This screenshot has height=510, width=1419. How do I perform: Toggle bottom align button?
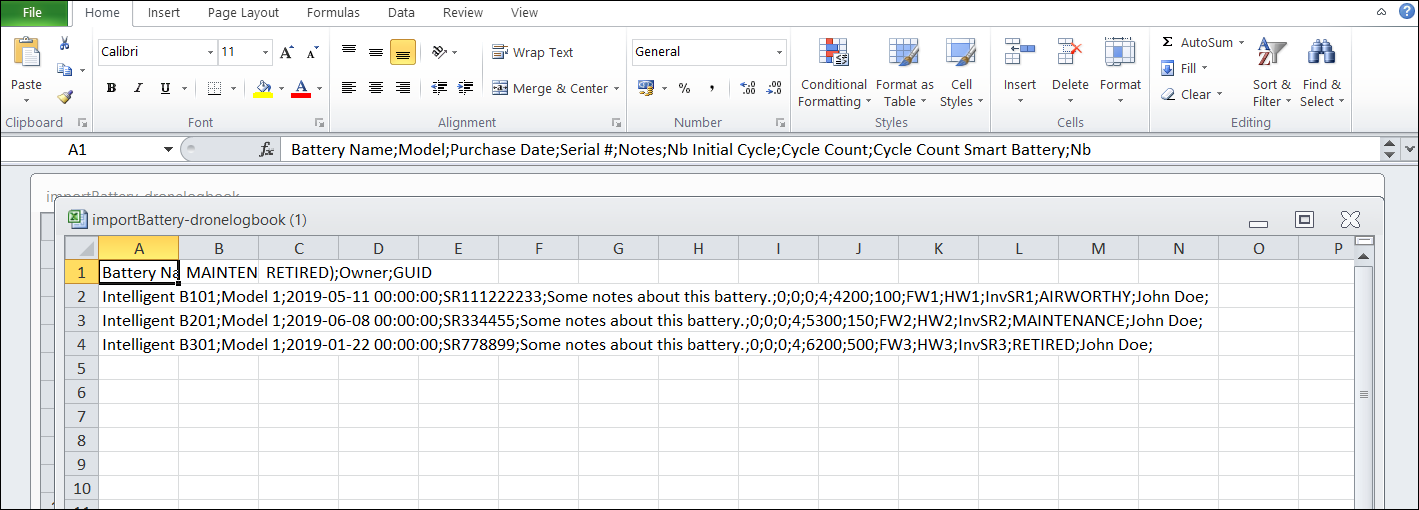(x=403, y=52)
